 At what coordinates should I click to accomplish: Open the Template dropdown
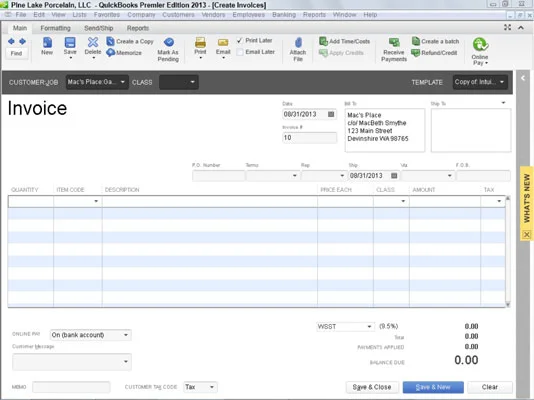click(x=502, y=82)
